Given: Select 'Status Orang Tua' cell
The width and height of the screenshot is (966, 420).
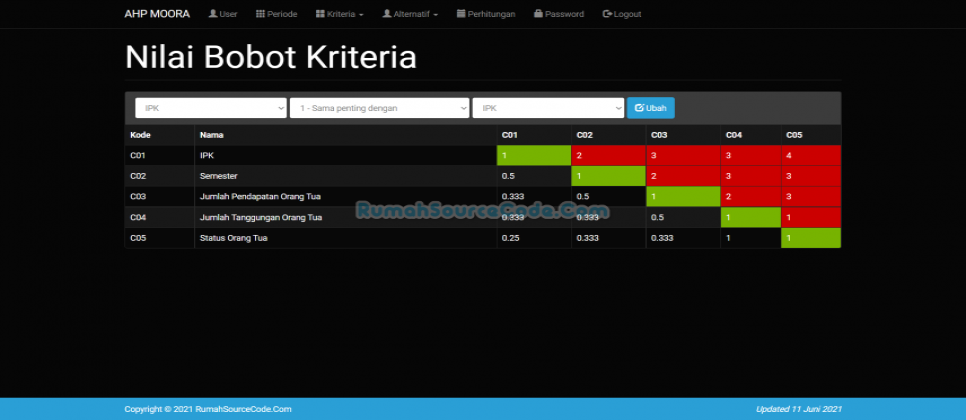Looking at the screenshot, I should tap(346, 238).
